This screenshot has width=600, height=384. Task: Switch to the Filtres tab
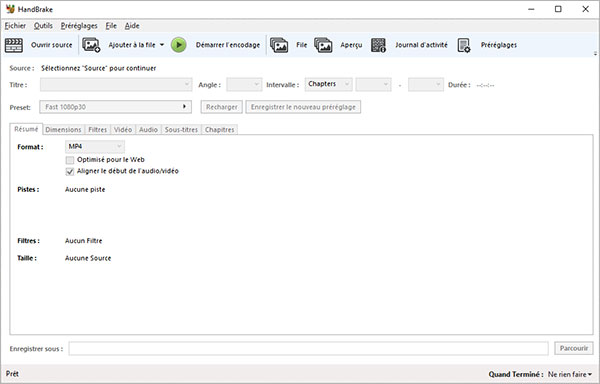pos(98,130)
